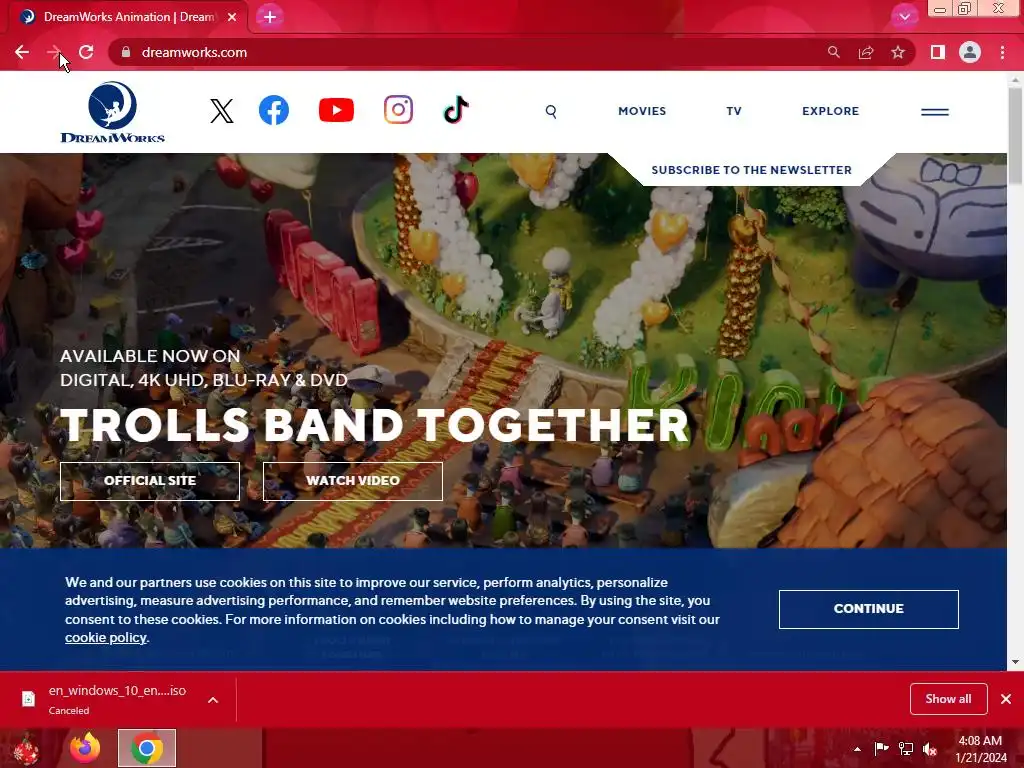The height and width of the screenshot is (768, 1024).
Task: Open the TV menu
Action: (734, 111)
